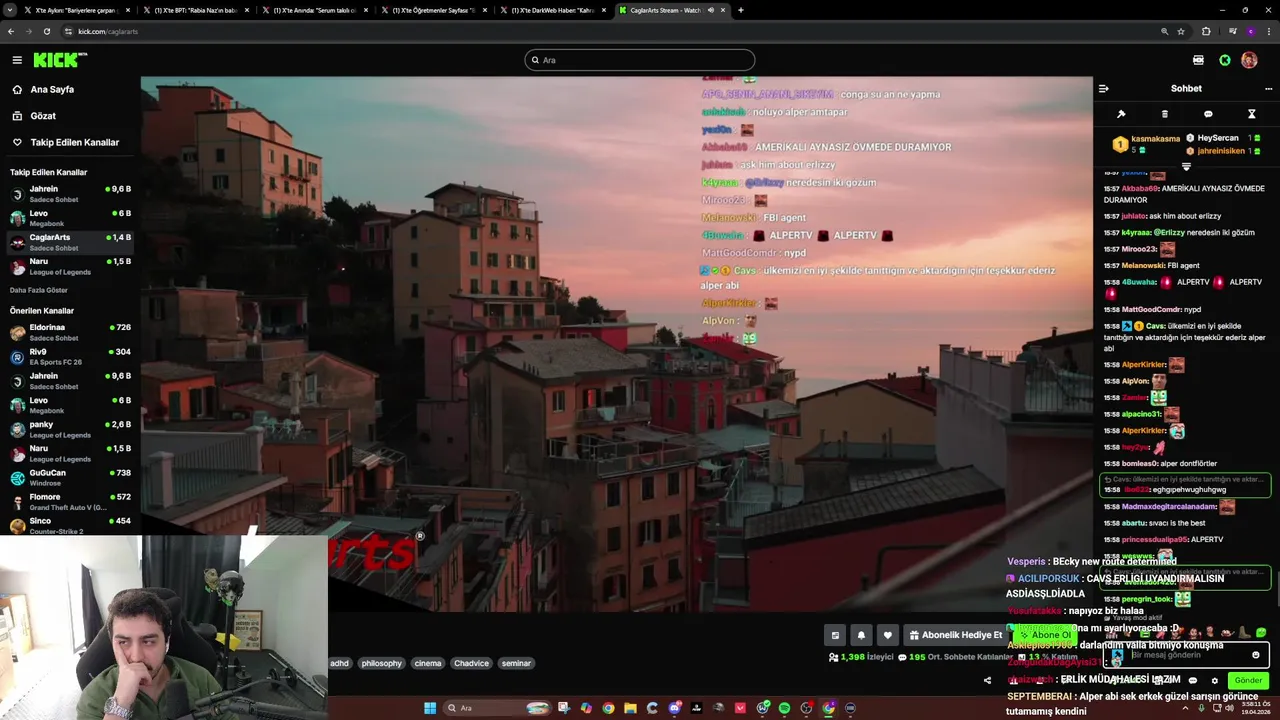Image resolution: width=1280 pixels, height=720 pixels.
Task: Send the message with Gönder button
Action: pos(1248,680)
